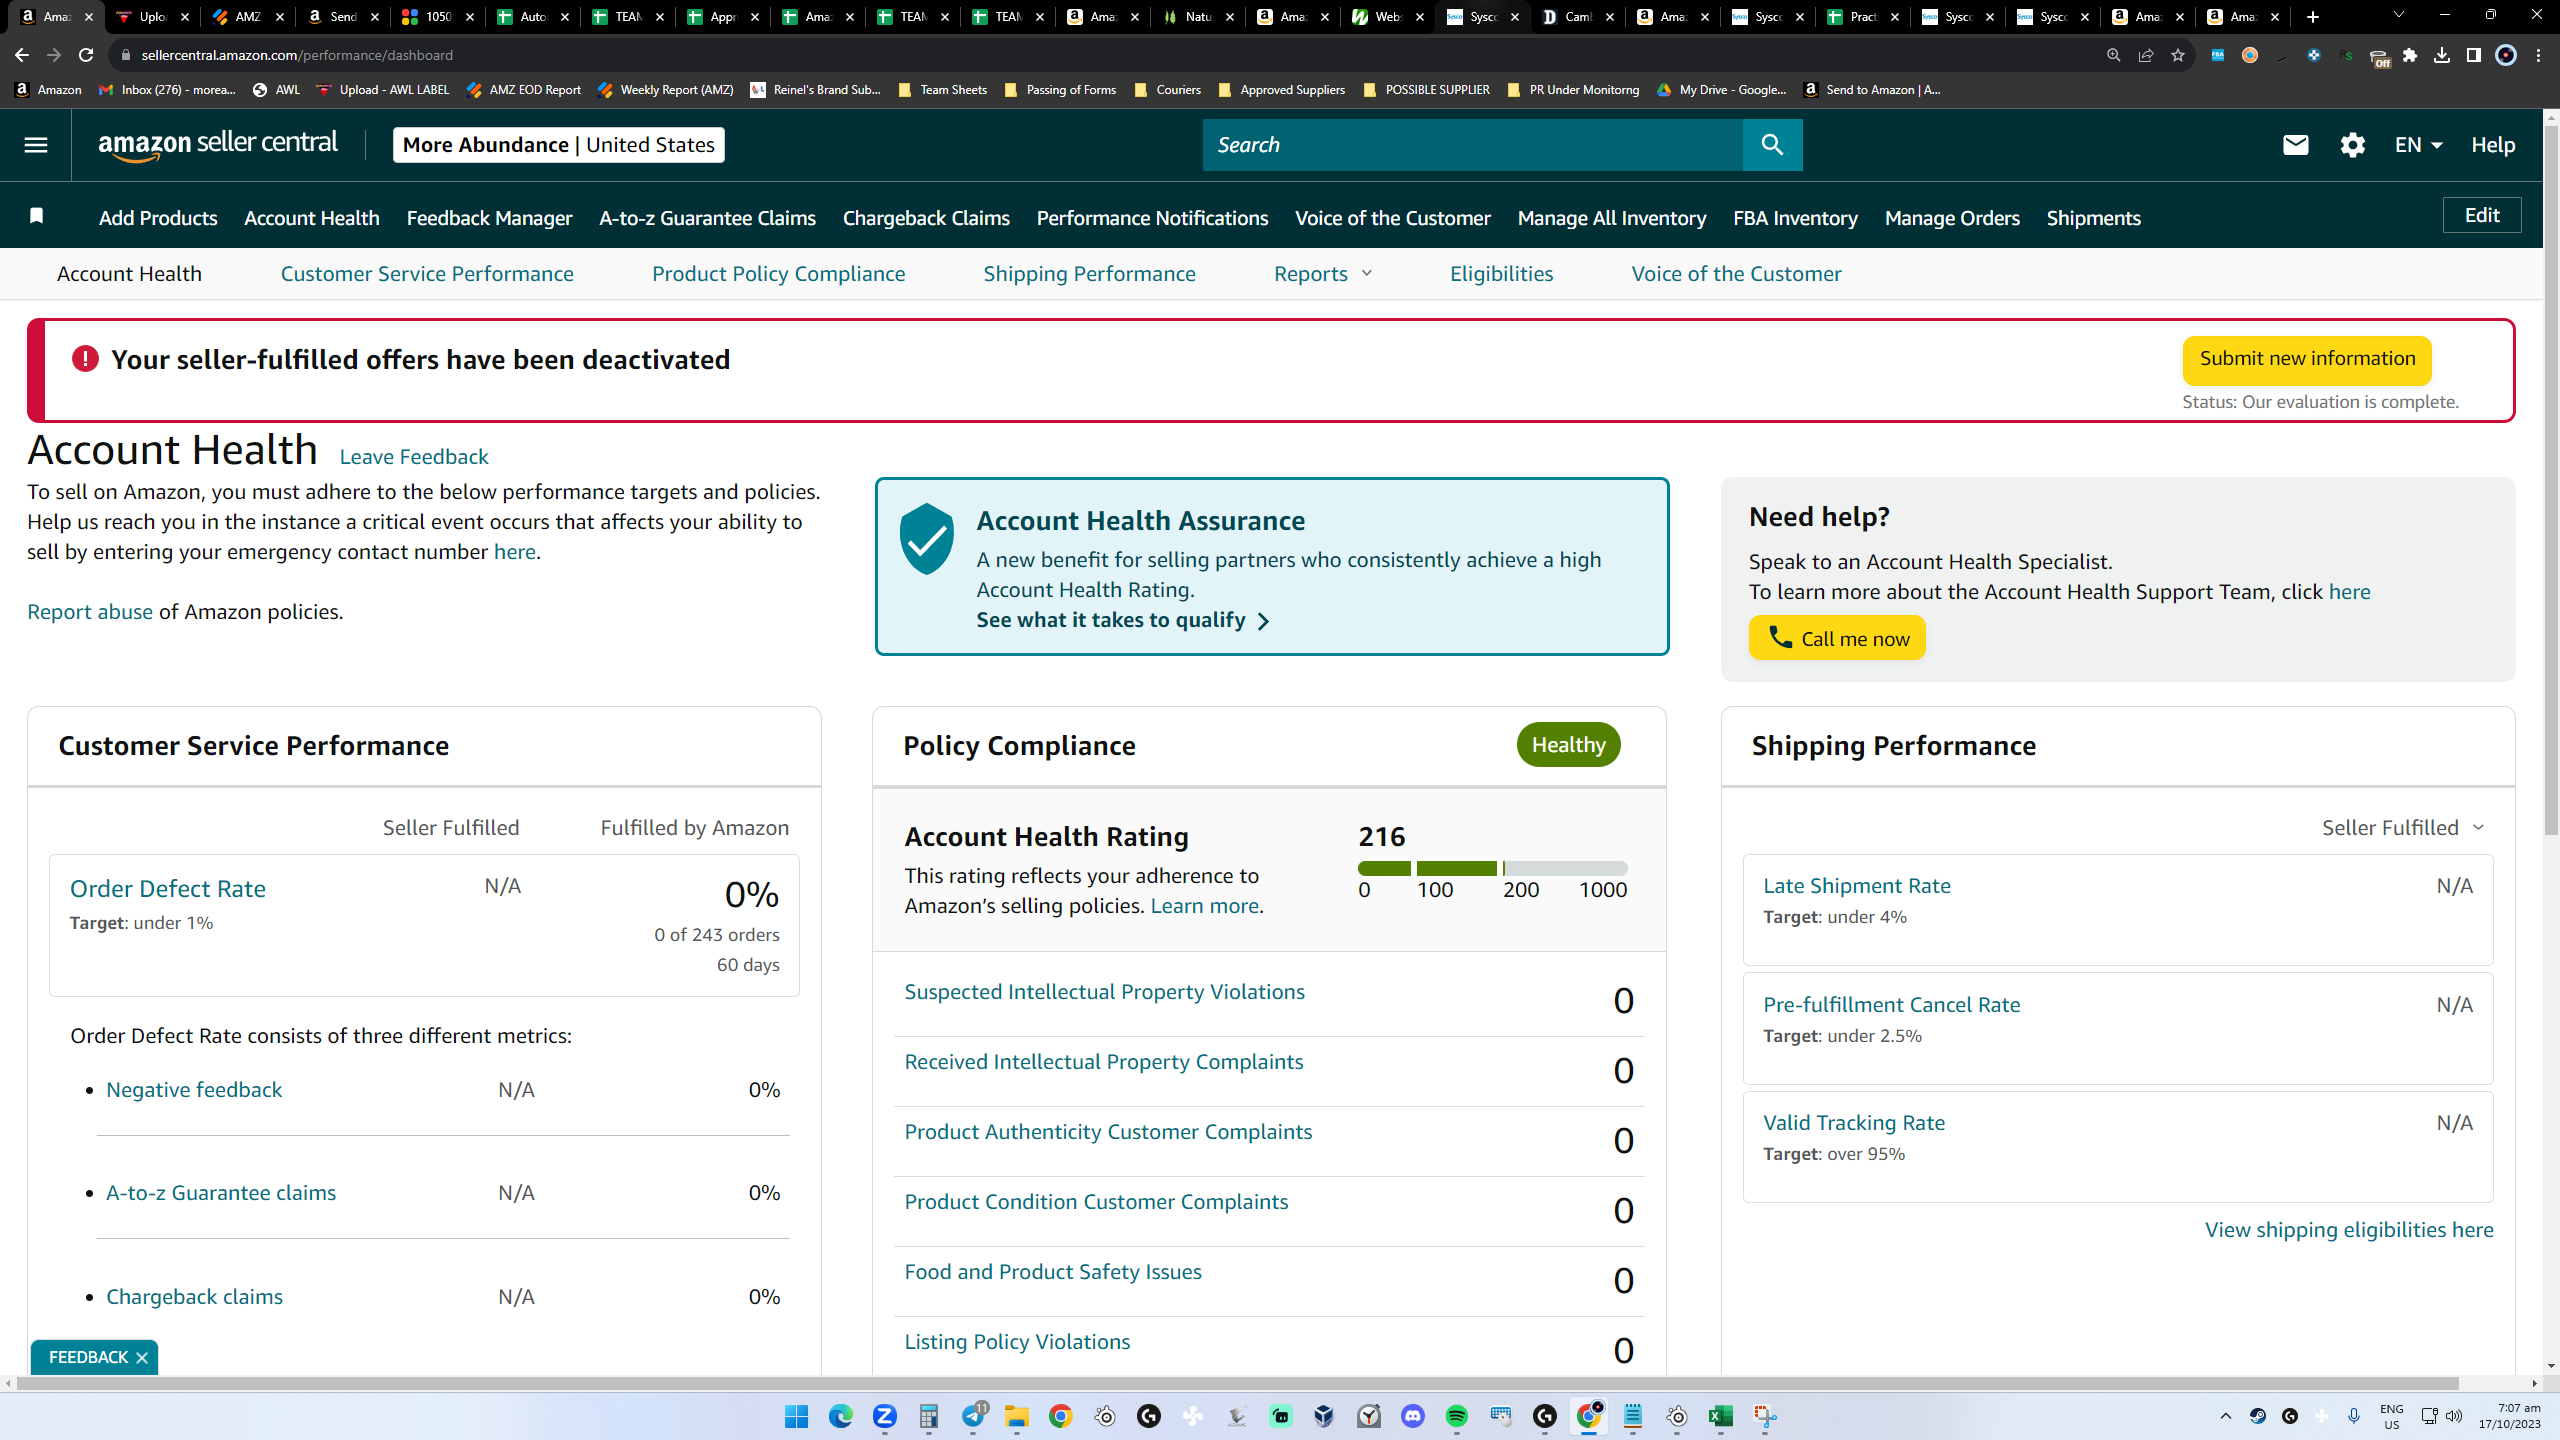Click the zoom icon in address bar
2560x1440 pixels.
[x=2114, y=55]
